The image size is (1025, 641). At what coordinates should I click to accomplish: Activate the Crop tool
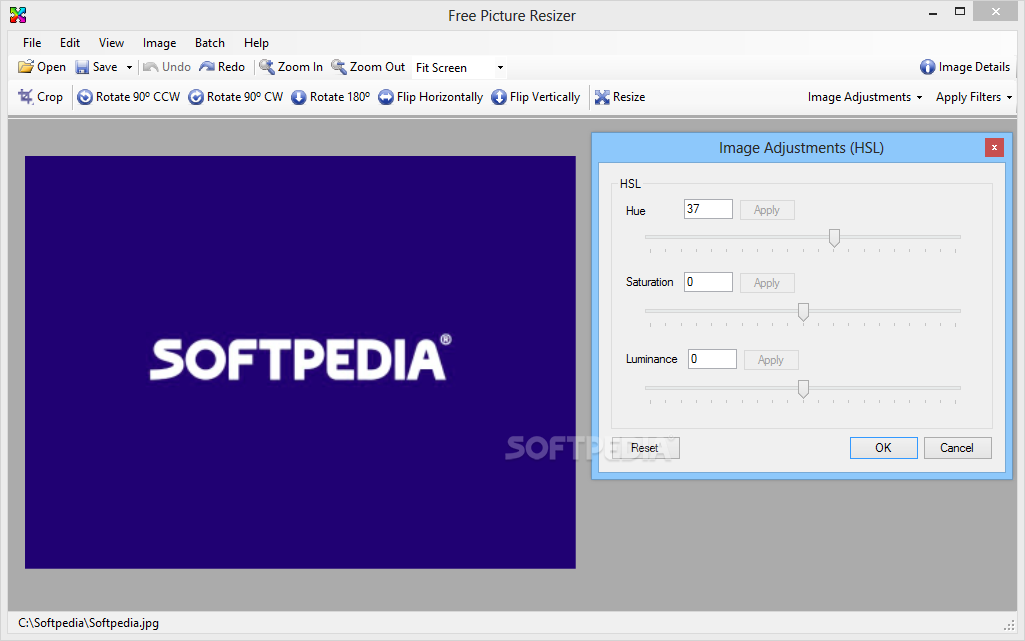click(x=41, y=97)
